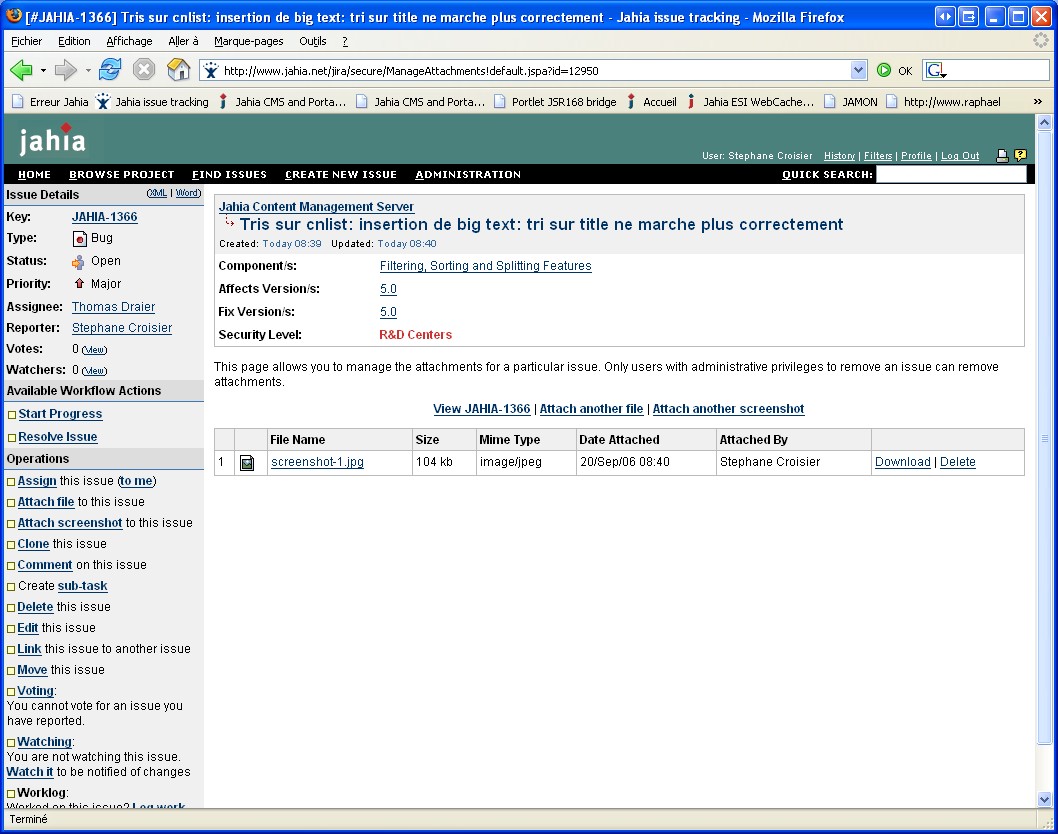Show more bookmarks with the chevron
Screen dimensions: 1058x834
tap(1038, 102)
